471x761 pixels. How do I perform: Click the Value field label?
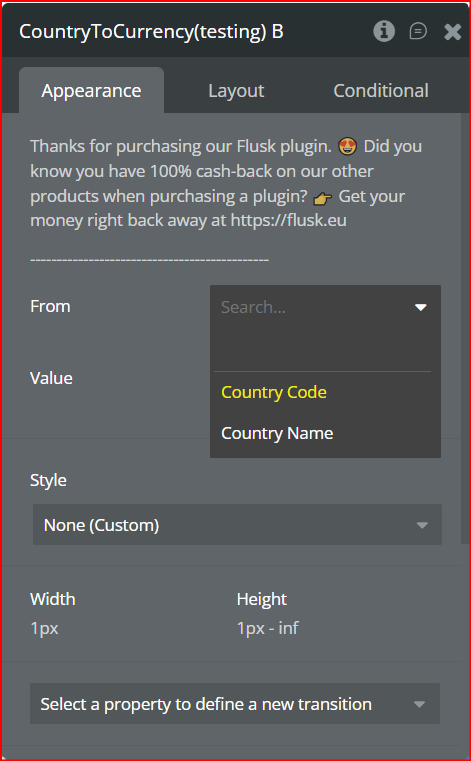51,378
